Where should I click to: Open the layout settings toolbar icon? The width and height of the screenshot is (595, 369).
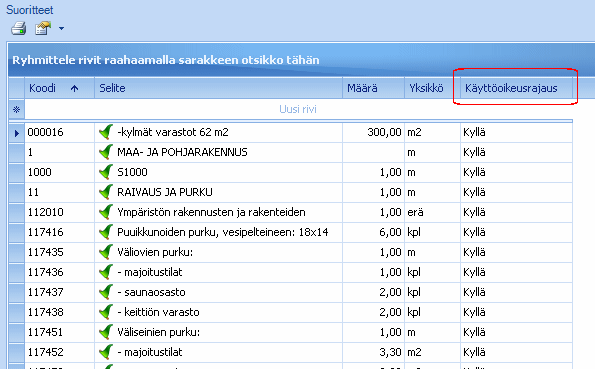coord(43,28)
